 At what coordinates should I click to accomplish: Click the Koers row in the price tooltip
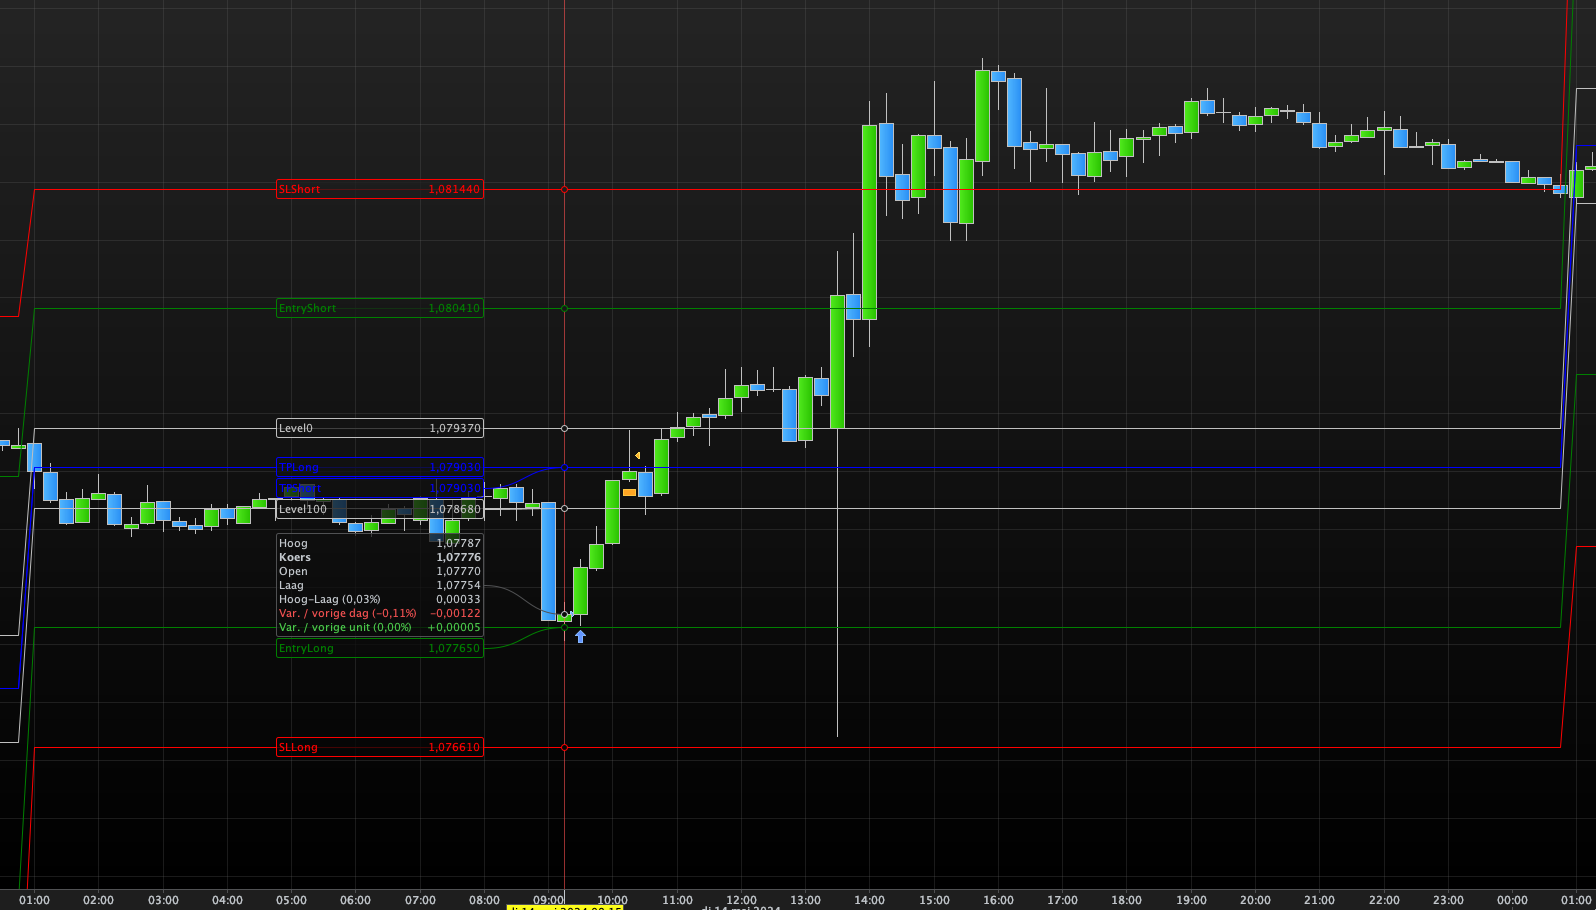tap(380, 557)
